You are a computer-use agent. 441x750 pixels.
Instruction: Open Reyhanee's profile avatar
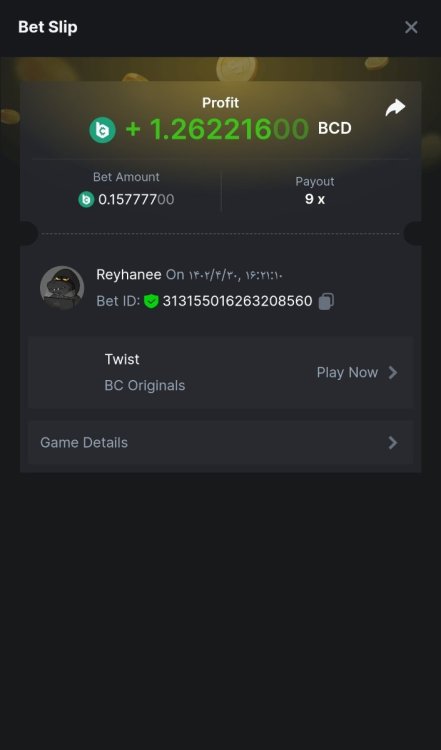click(x=62, y=288)
